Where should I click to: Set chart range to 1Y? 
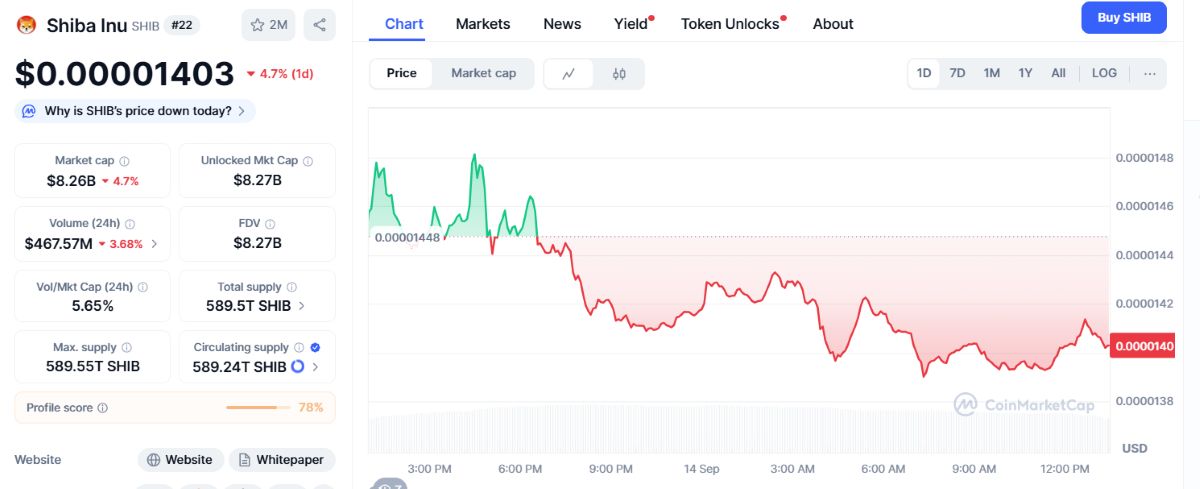[x=1025, y=73]
